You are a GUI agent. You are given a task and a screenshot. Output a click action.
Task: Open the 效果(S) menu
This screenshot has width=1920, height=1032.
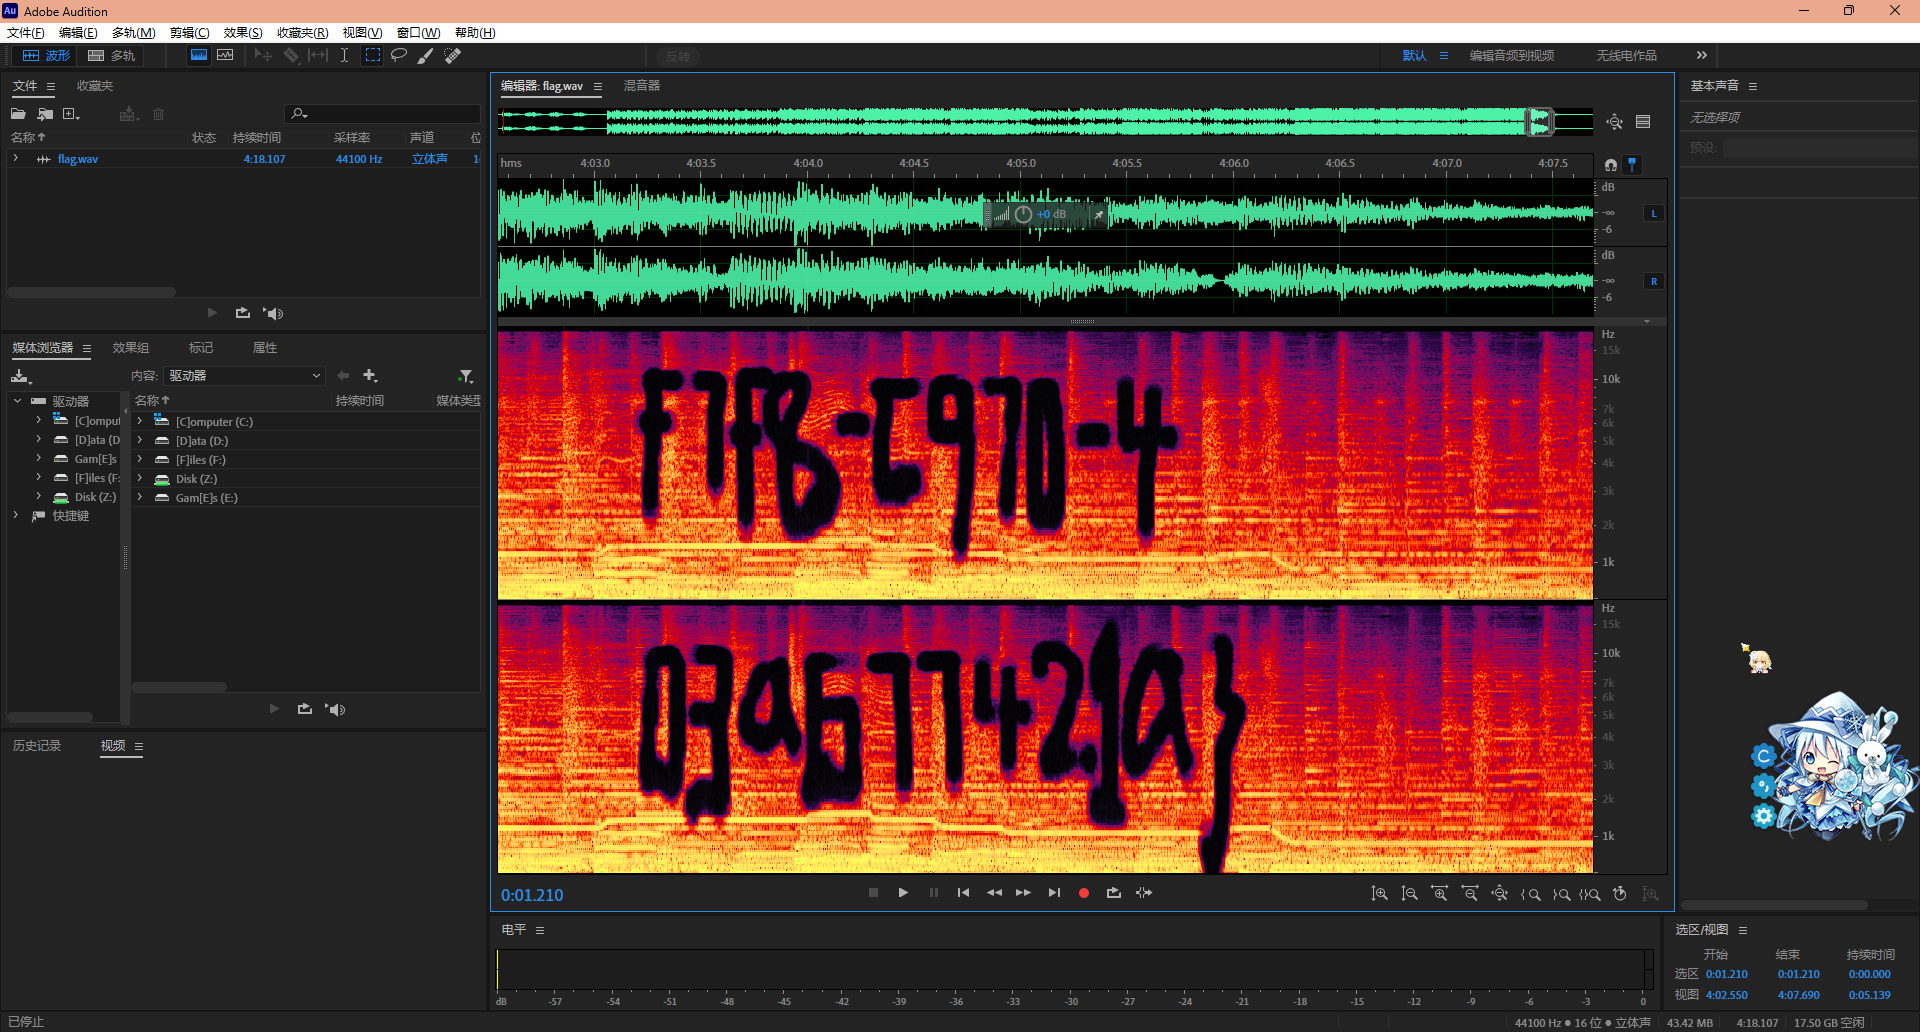click(243, 33)
